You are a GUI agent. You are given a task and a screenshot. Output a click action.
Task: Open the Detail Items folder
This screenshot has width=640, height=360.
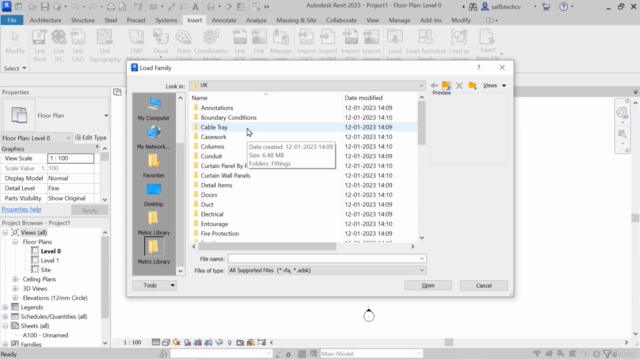(x=216, y=185)
